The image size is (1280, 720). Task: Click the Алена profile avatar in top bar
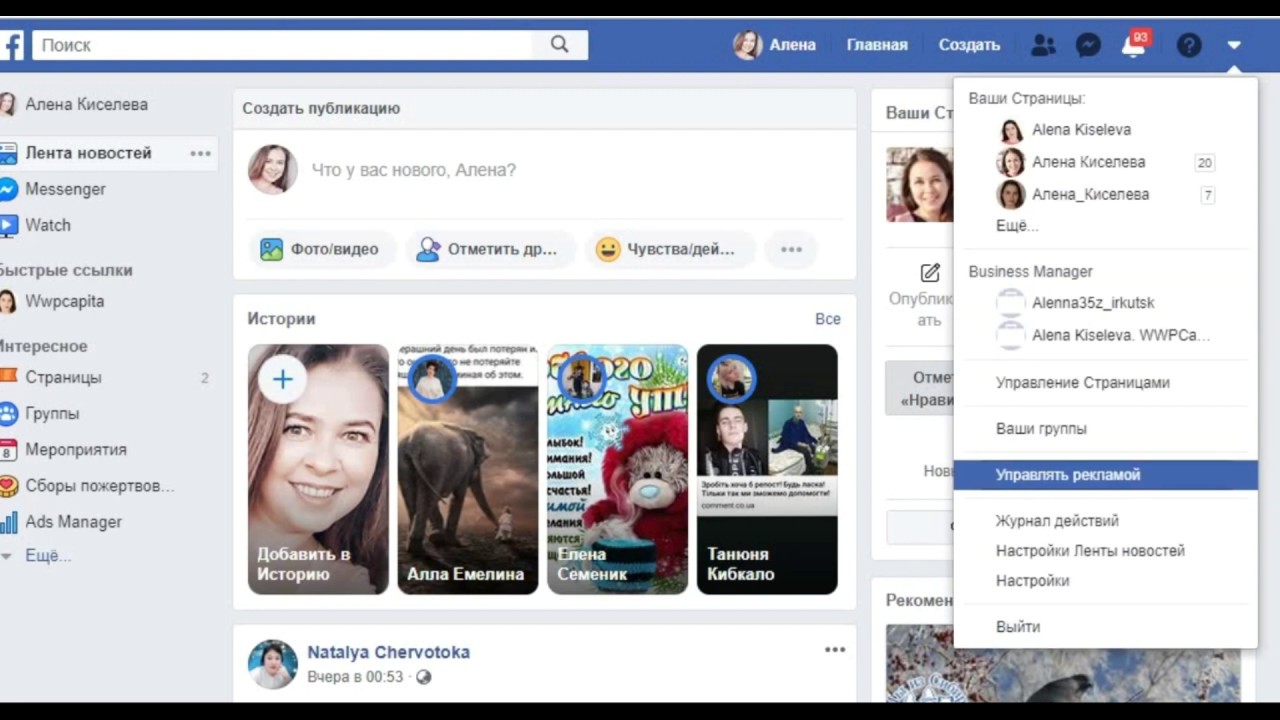(x=748, y=45)
